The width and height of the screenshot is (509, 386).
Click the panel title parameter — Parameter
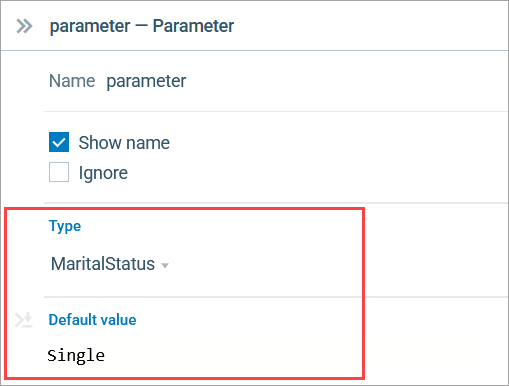[142, 26]
